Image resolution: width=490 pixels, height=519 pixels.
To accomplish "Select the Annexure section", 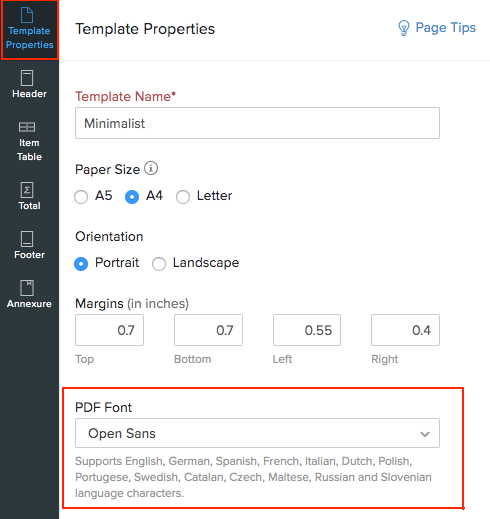I will point(29,294).
